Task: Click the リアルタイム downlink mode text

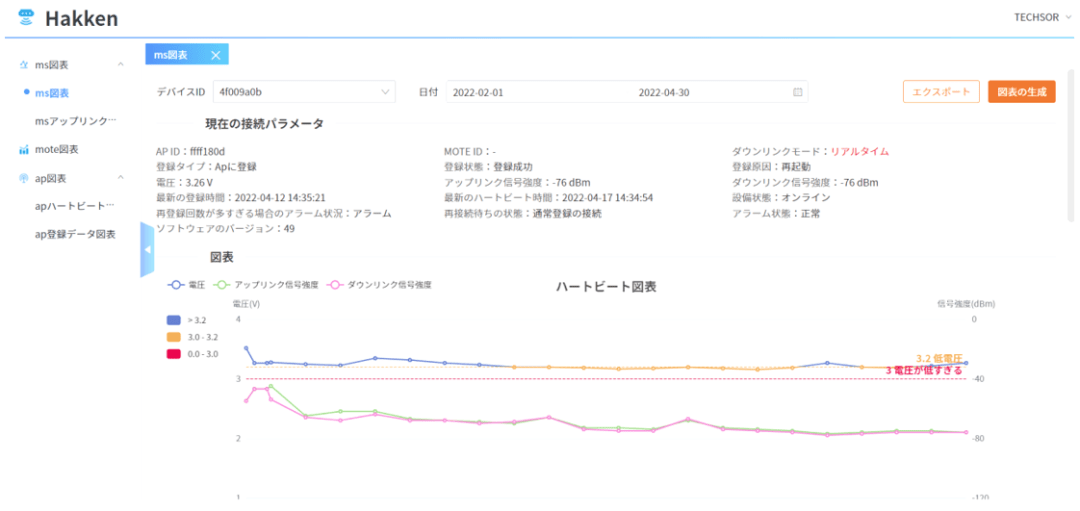Action: [x=860, y=152]
